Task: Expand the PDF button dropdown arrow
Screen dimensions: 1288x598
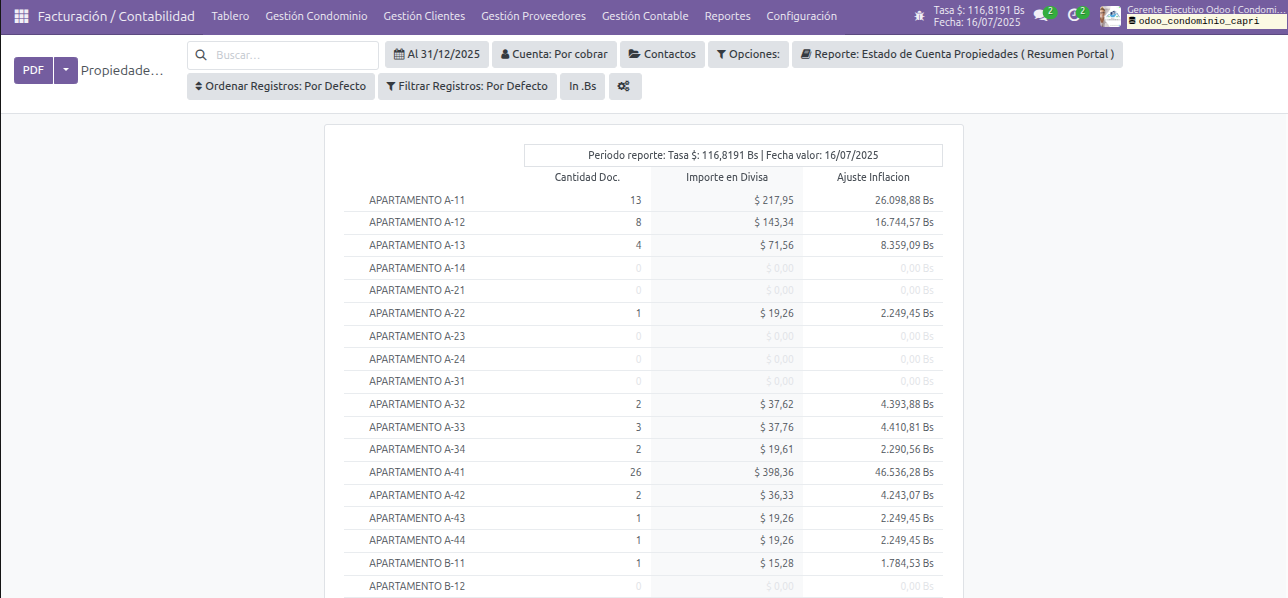Action: [65, 70]
